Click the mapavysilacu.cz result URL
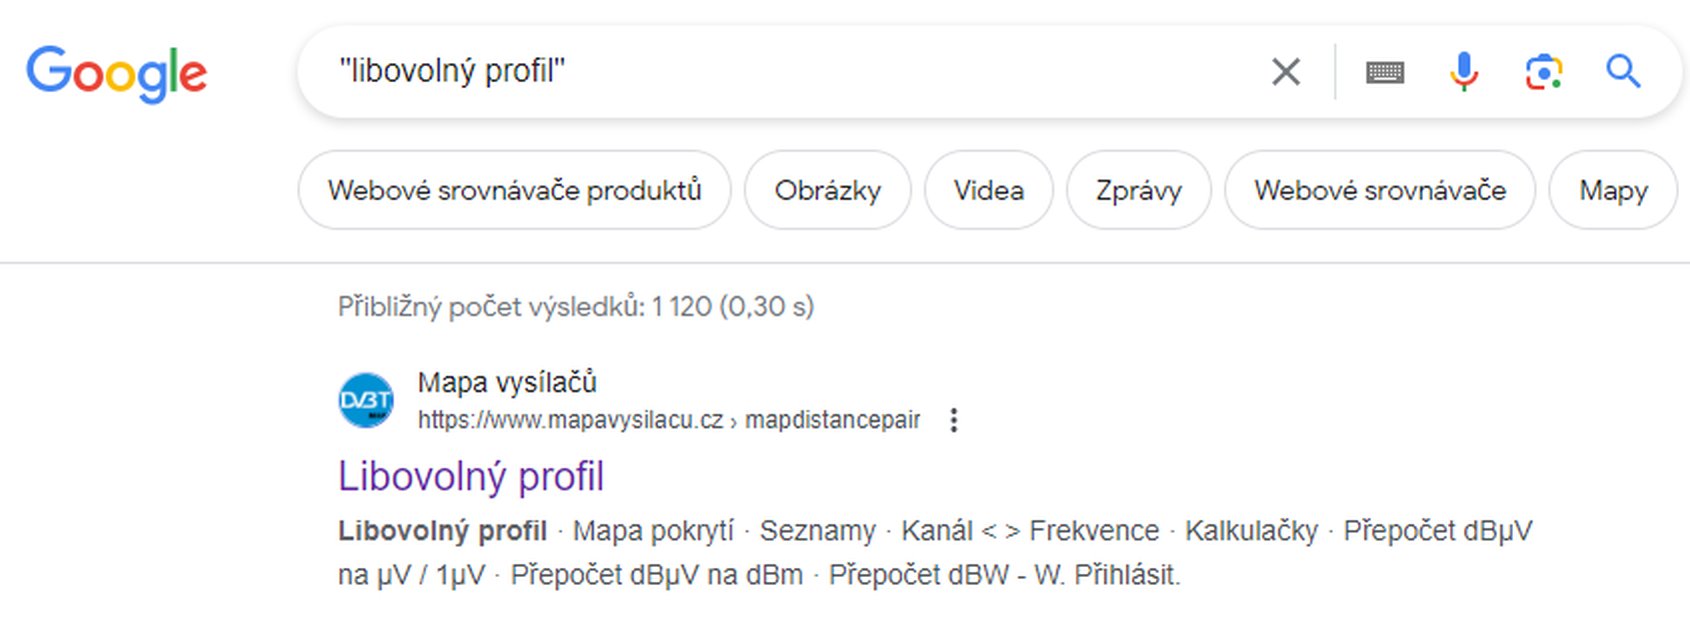Screen dimensions: 1690x644 tap(668, 420)
